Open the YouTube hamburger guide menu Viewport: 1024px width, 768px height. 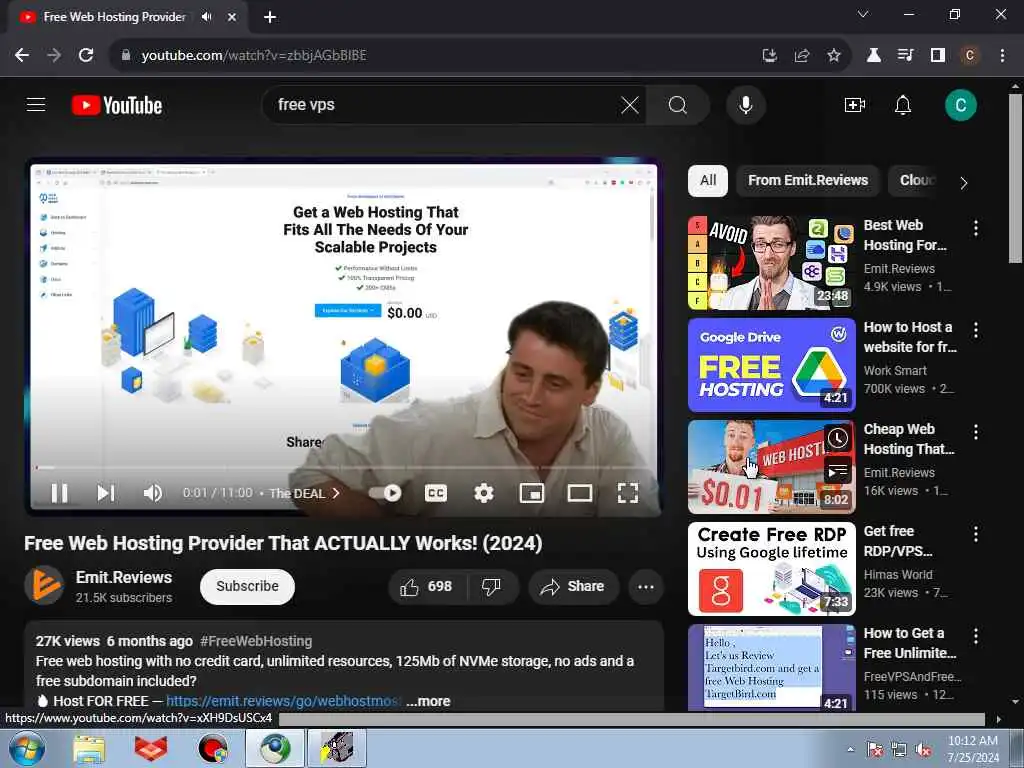click(x=36, y=104)
